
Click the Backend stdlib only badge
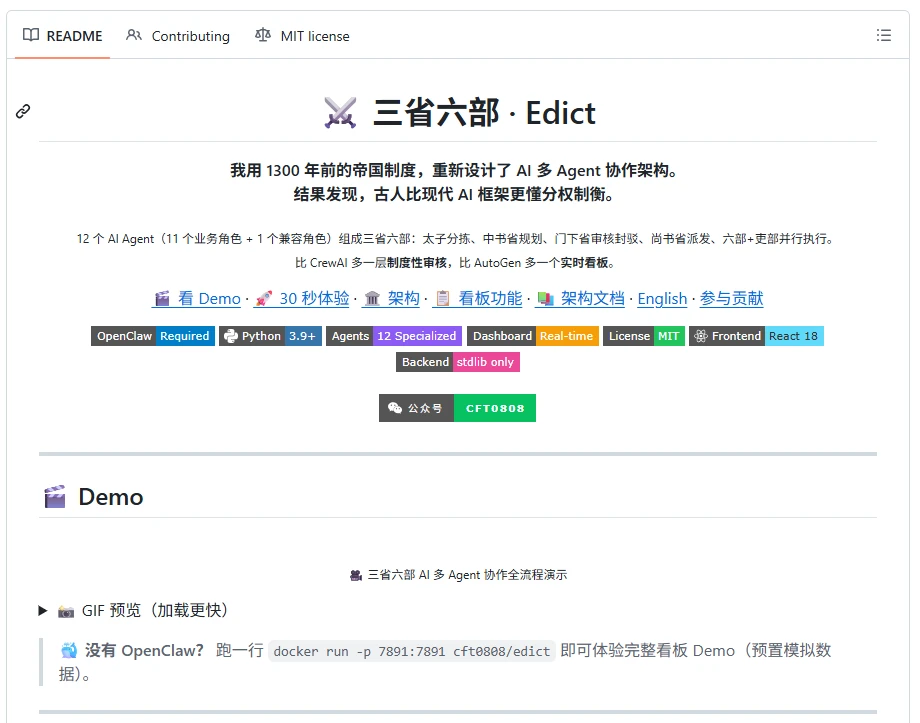click(458, 362)
